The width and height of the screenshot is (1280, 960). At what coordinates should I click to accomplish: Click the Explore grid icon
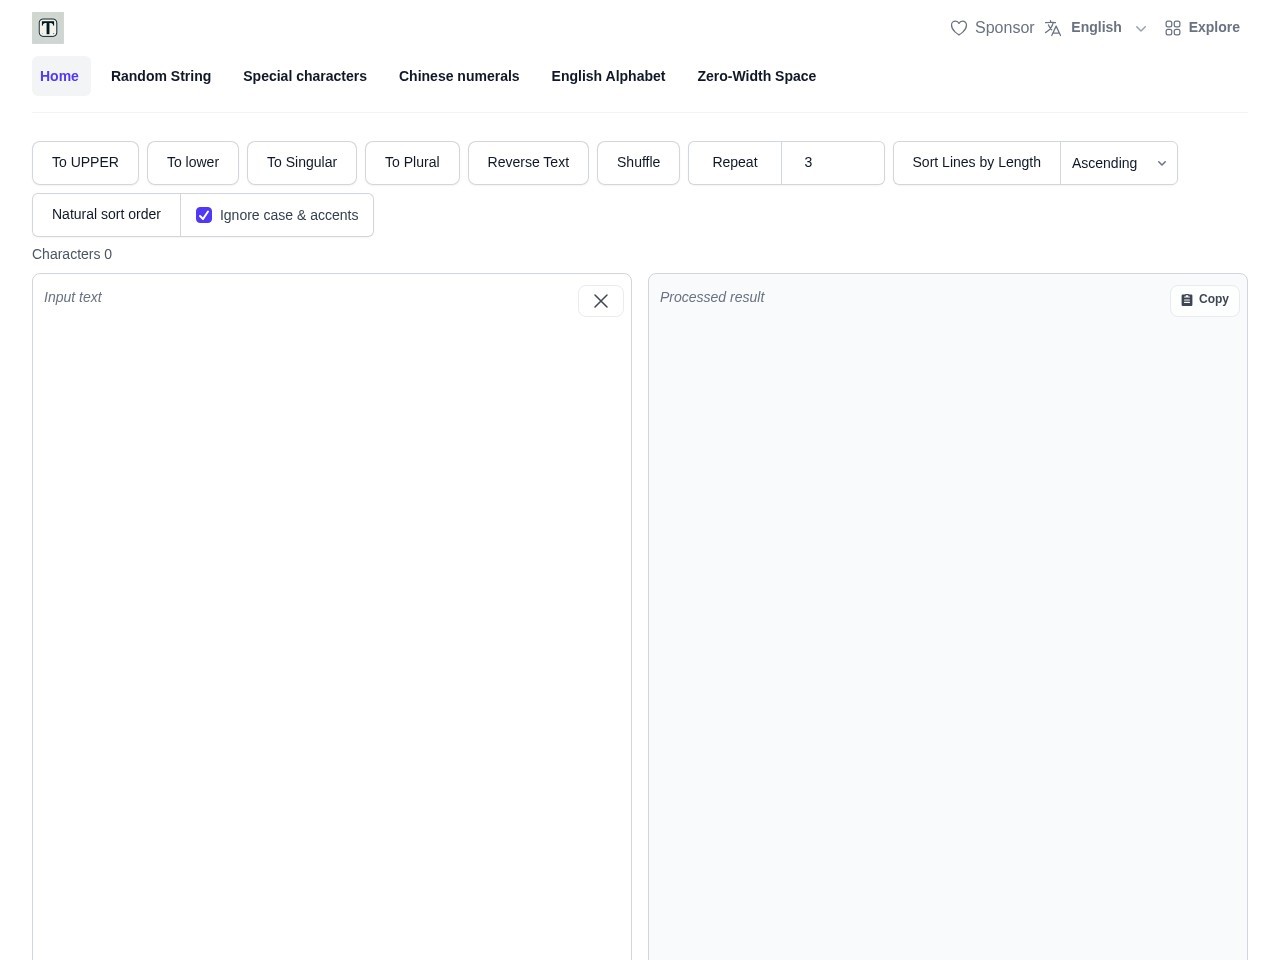coord(1173,28)
